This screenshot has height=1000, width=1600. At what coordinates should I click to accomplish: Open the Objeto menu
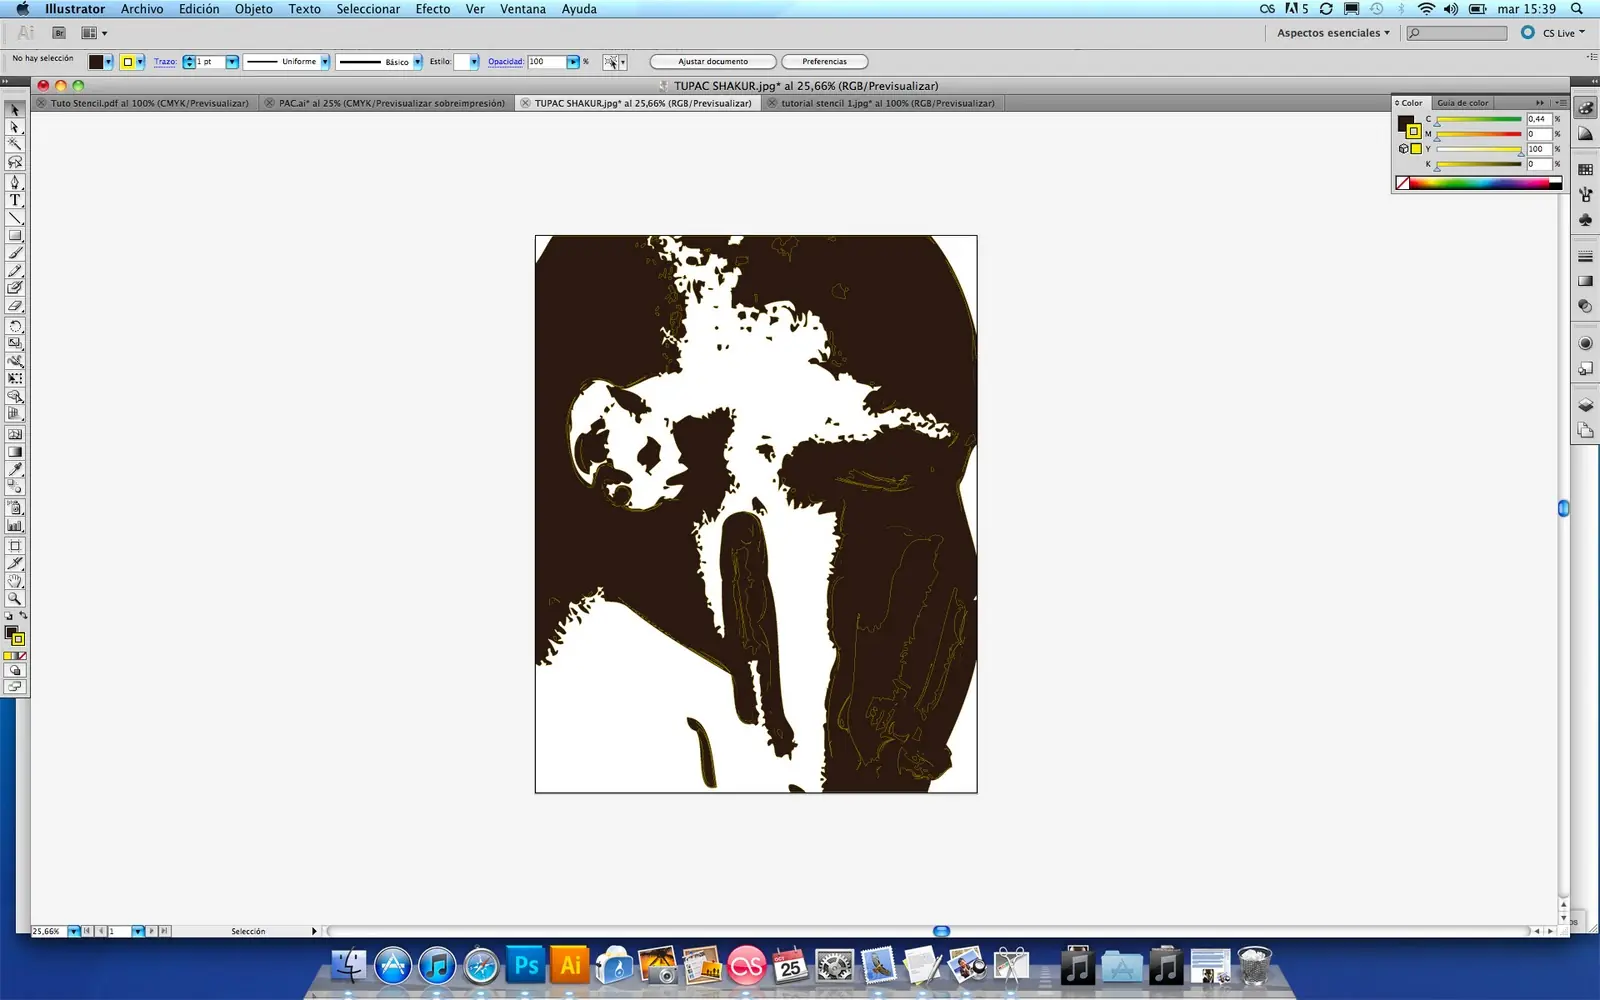254,9
